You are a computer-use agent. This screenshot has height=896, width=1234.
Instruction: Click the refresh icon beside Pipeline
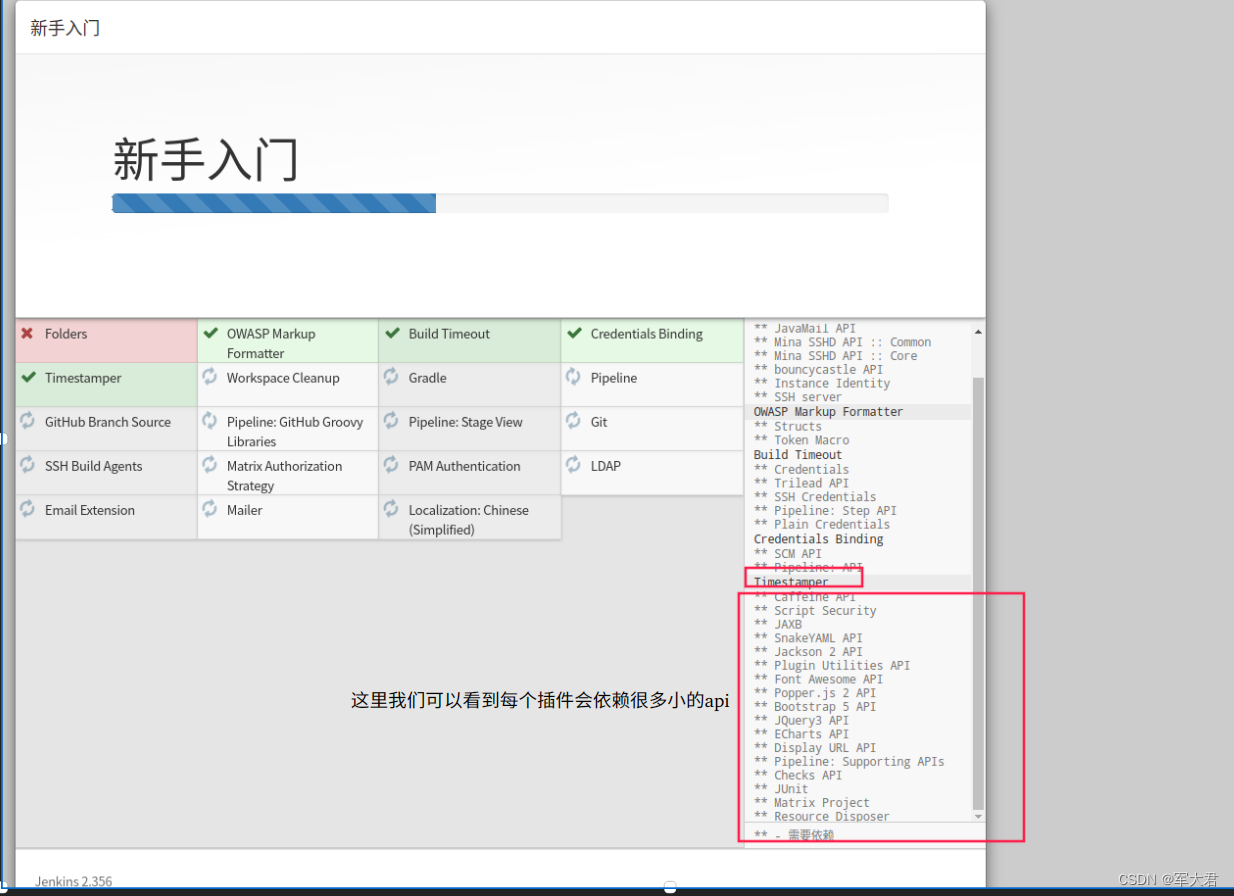(x=573, y=376)
